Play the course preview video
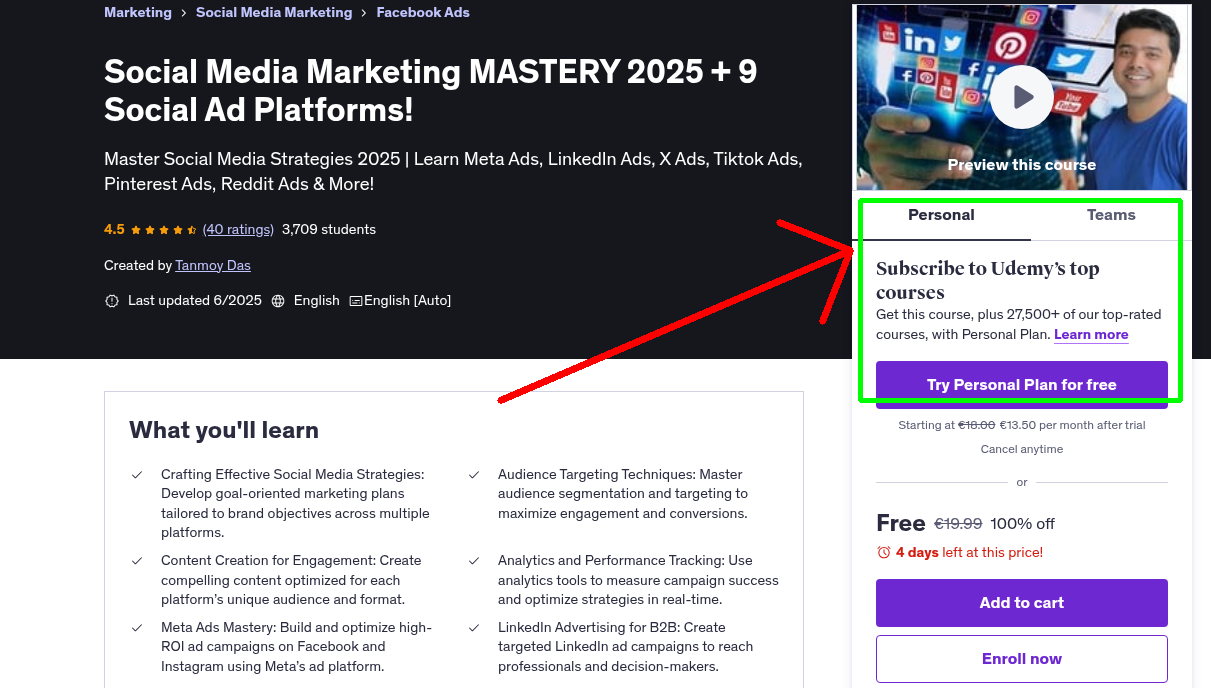 1021,97
